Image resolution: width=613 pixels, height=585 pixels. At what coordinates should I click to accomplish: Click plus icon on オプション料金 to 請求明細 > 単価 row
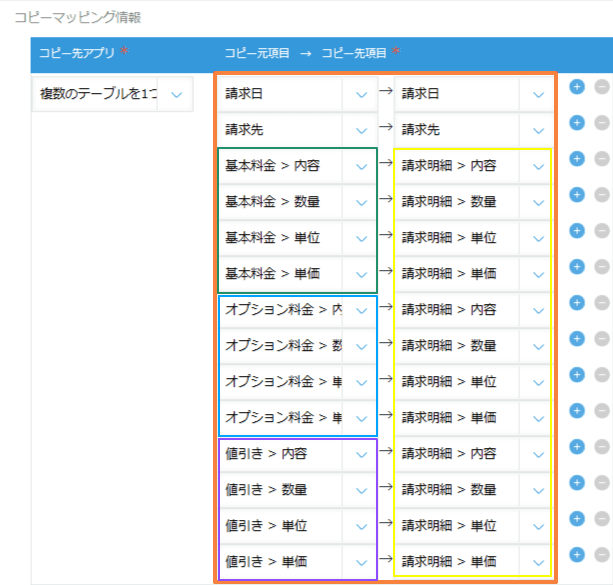point(577,411)
